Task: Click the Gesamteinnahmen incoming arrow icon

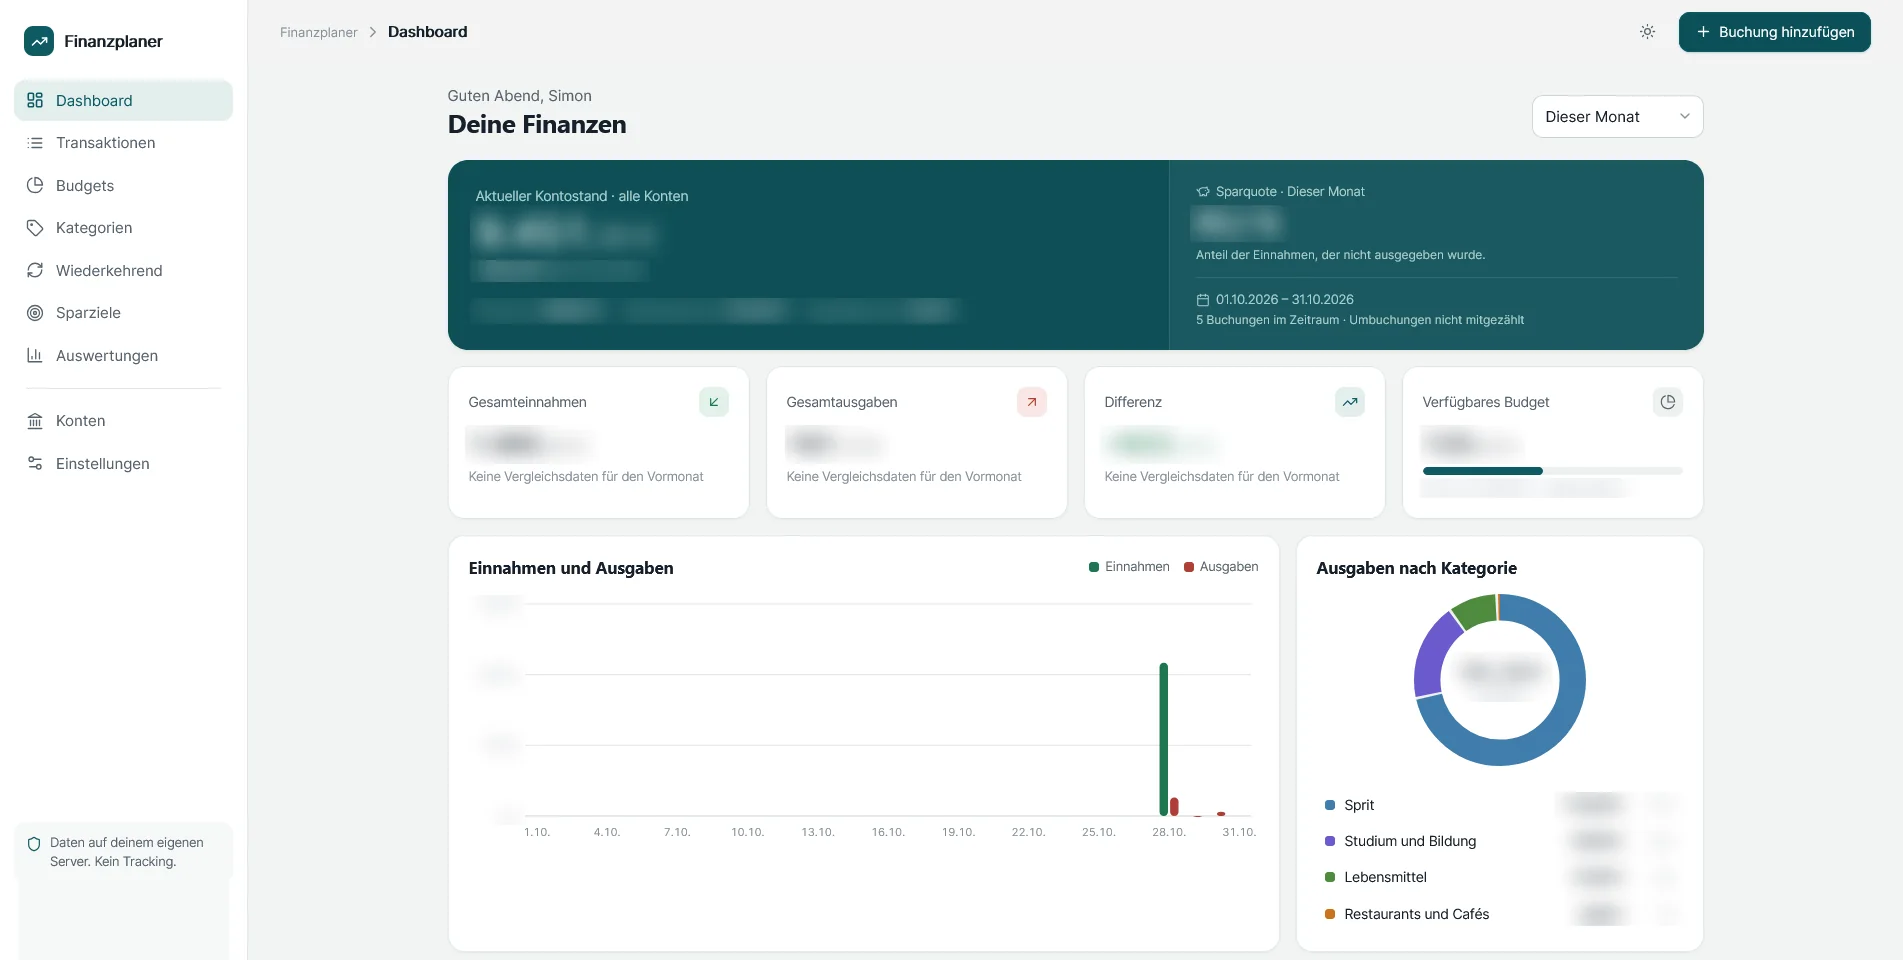Action: (714, 402)
